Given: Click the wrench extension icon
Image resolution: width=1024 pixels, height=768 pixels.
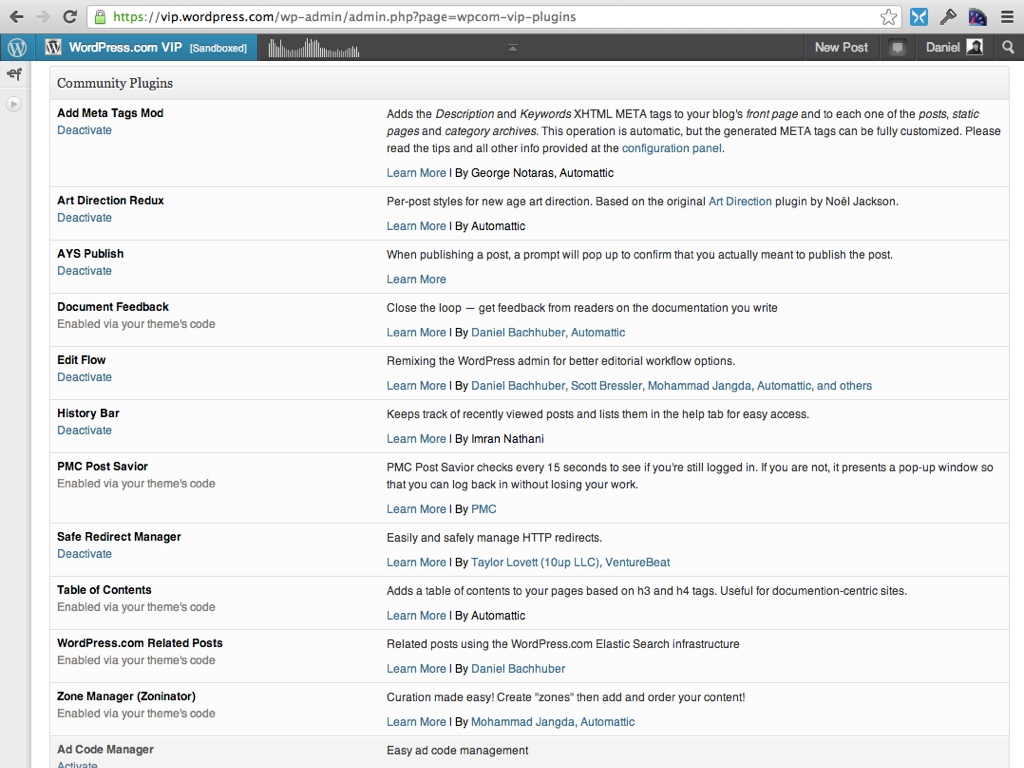Looking at the screenshot, I should click(x=948, y=17).
